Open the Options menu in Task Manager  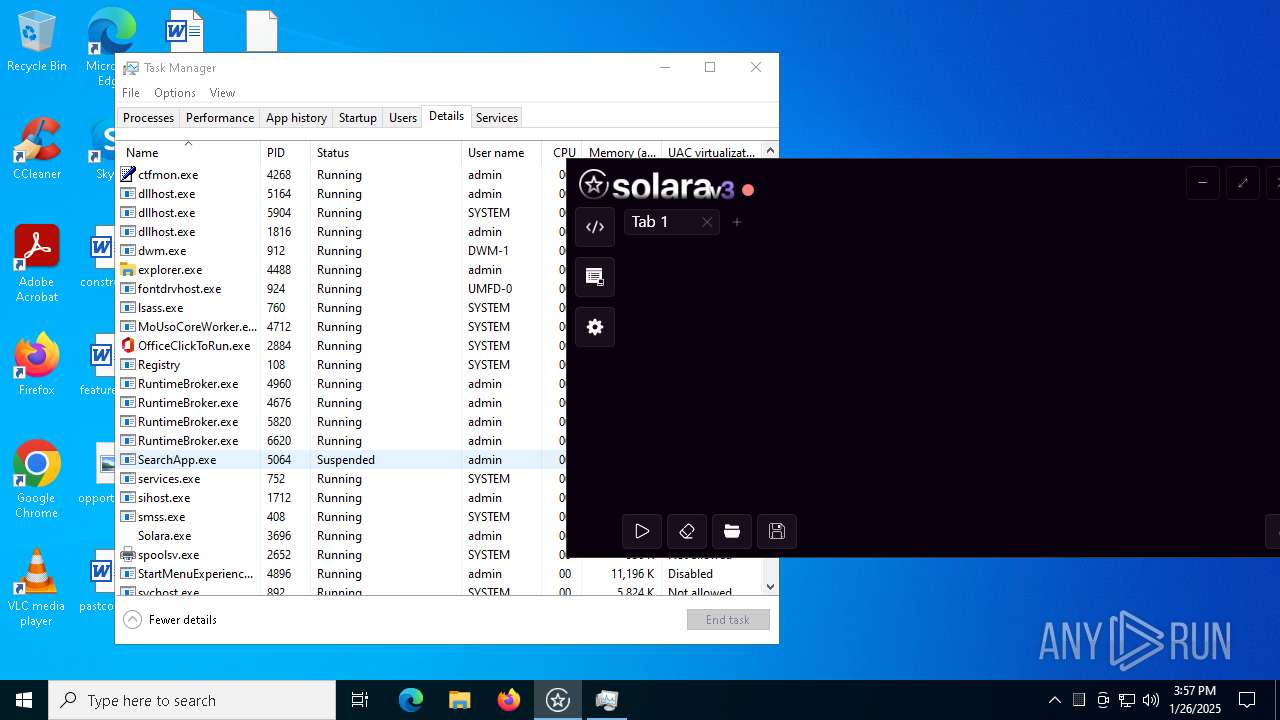click(x=175, y=93)
